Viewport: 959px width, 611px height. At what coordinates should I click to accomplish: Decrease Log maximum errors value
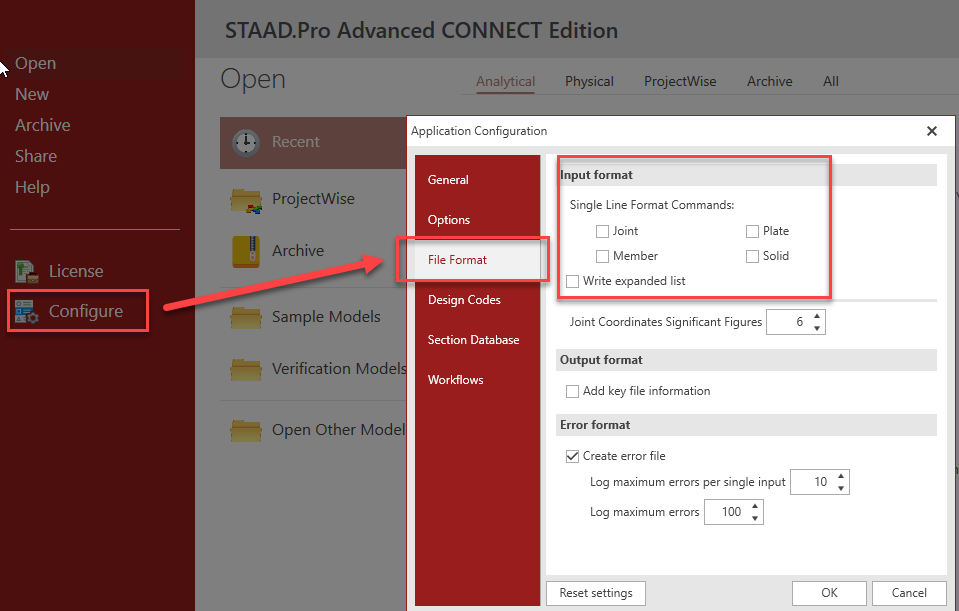(755, 519)
